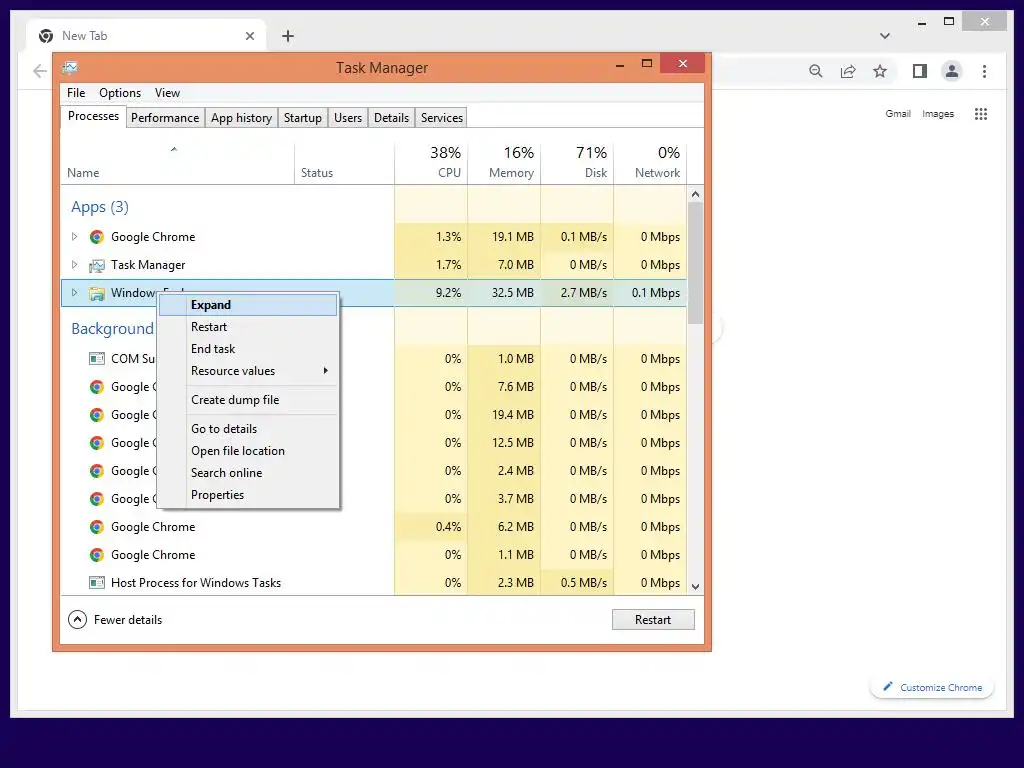1024x768 pixels.
Task: Open the View menu
Action: coord(167,93)
